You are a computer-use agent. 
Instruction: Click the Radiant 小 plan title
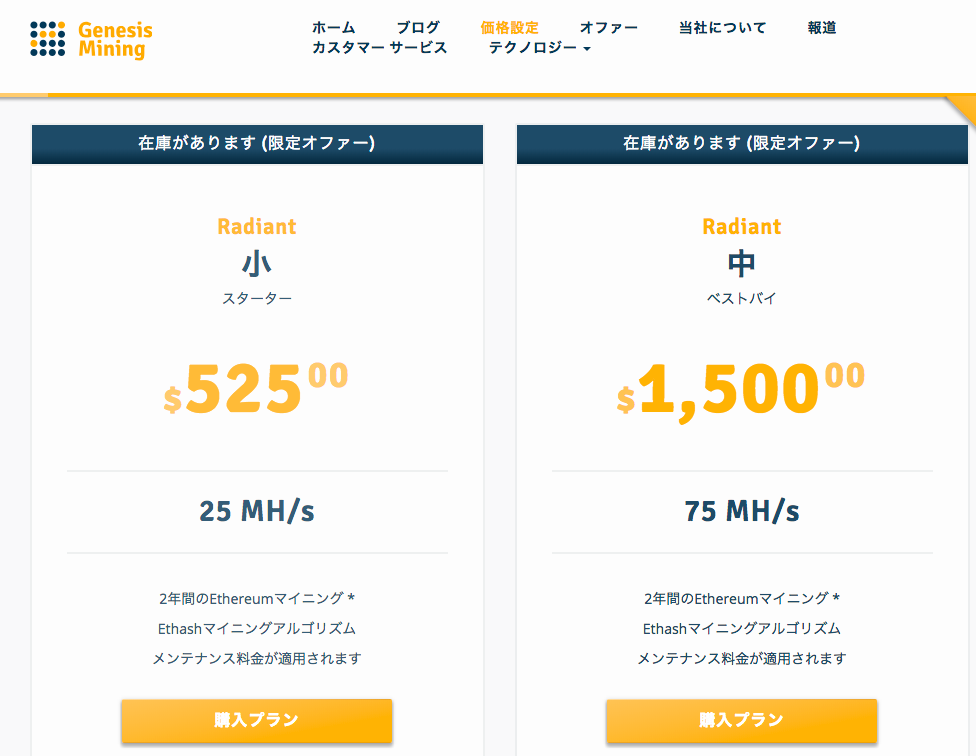coord(256,247)
